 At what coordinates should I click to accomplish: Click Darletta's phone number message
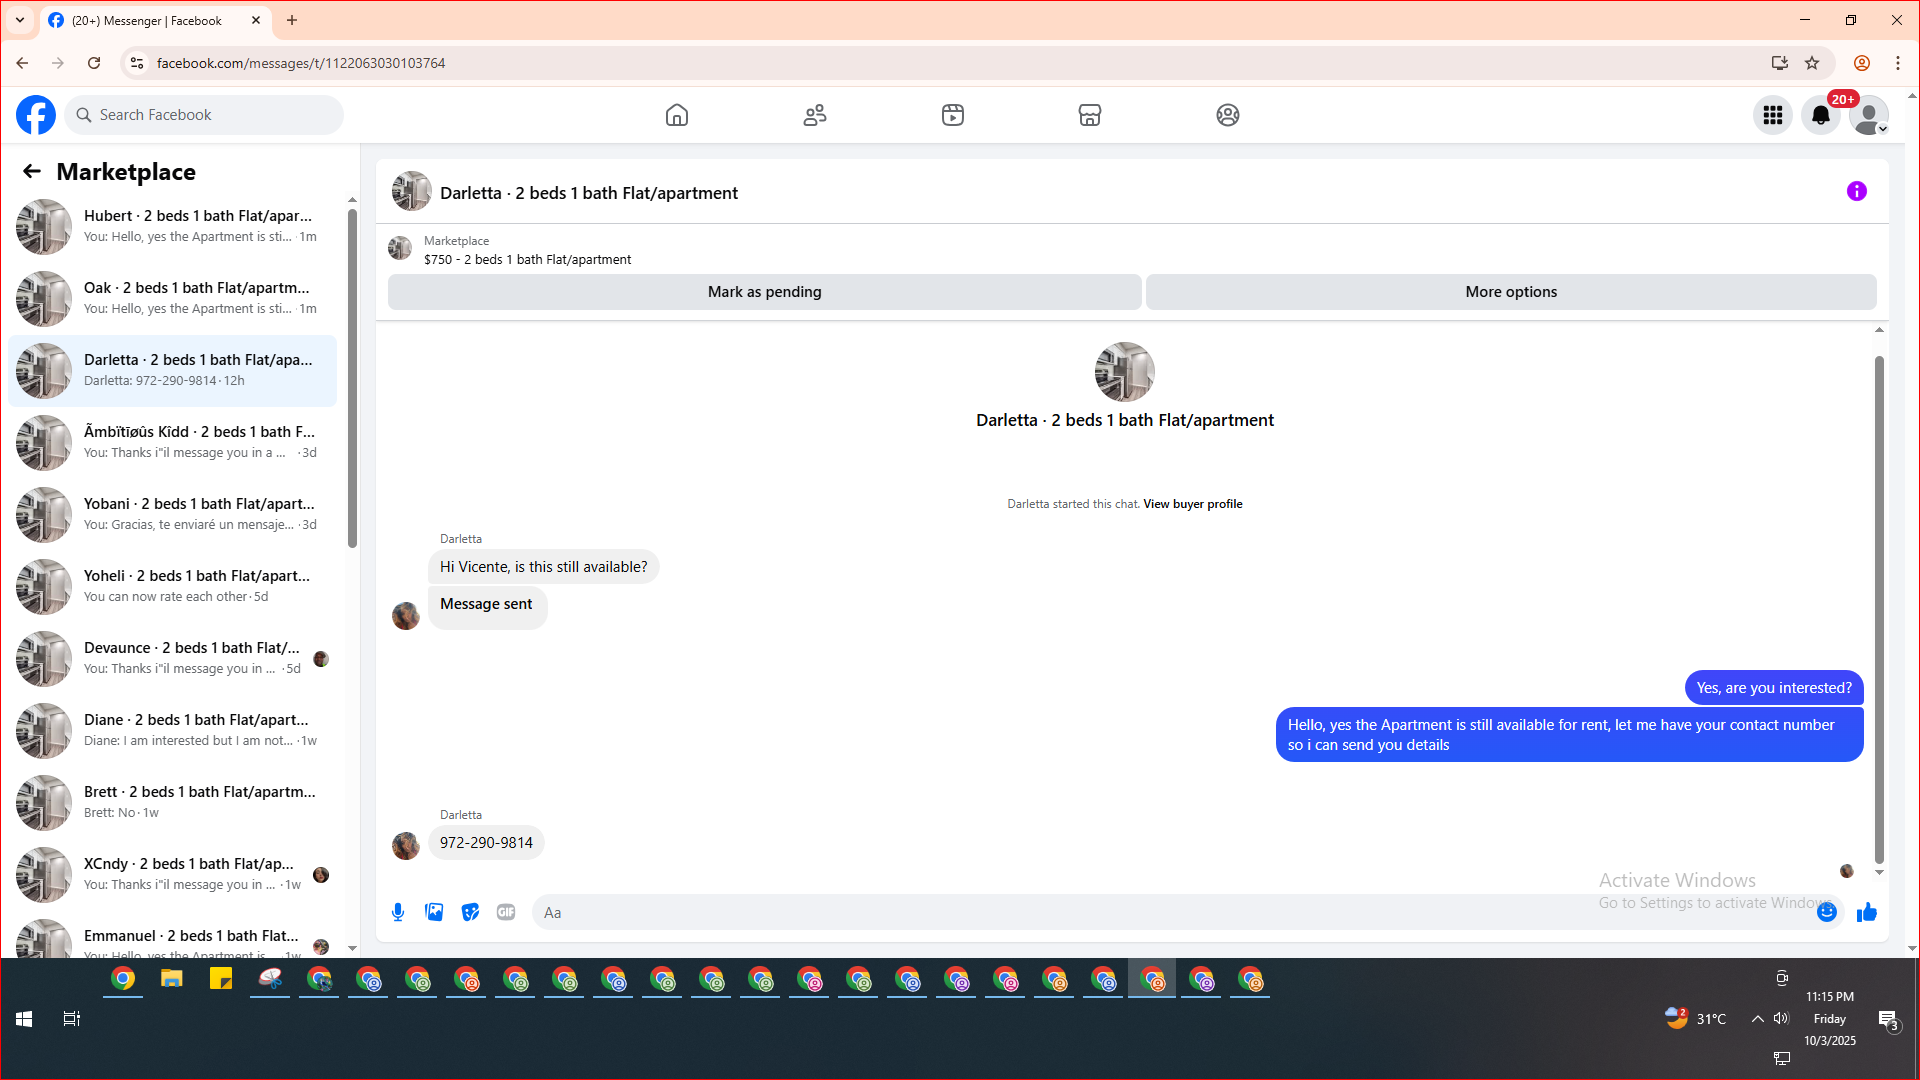click(x=486, y=843)
